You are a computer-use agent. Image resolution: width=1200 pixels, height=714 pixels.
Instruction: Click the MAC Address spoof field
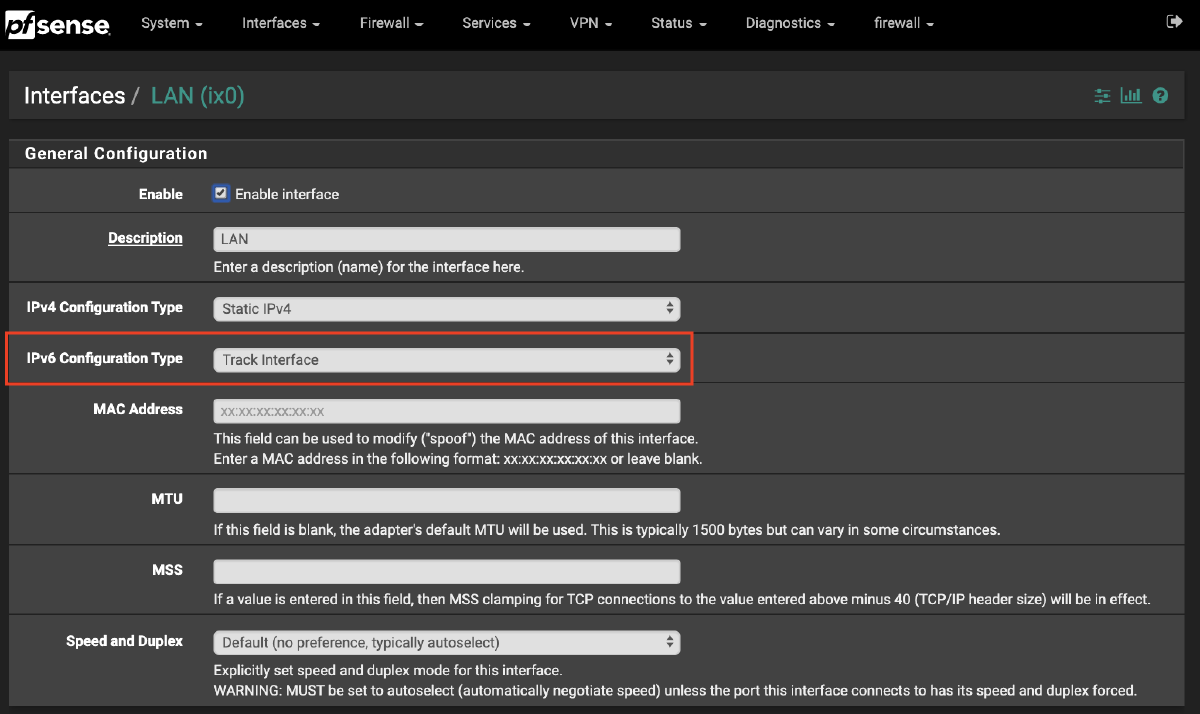tap(446, 410)
